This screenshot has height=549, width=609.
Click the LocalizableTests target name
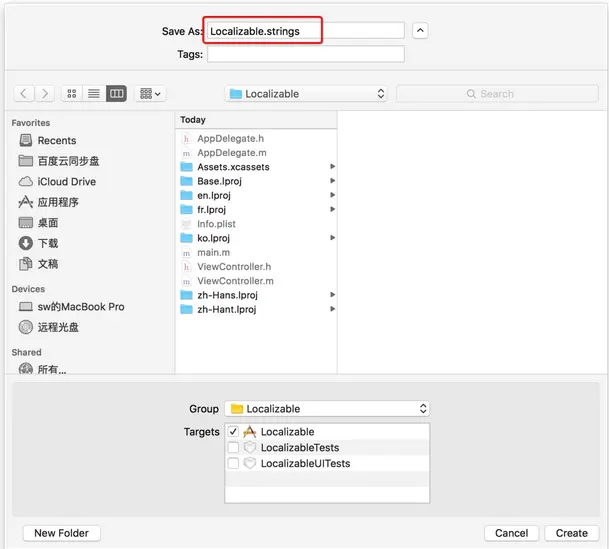300,448
